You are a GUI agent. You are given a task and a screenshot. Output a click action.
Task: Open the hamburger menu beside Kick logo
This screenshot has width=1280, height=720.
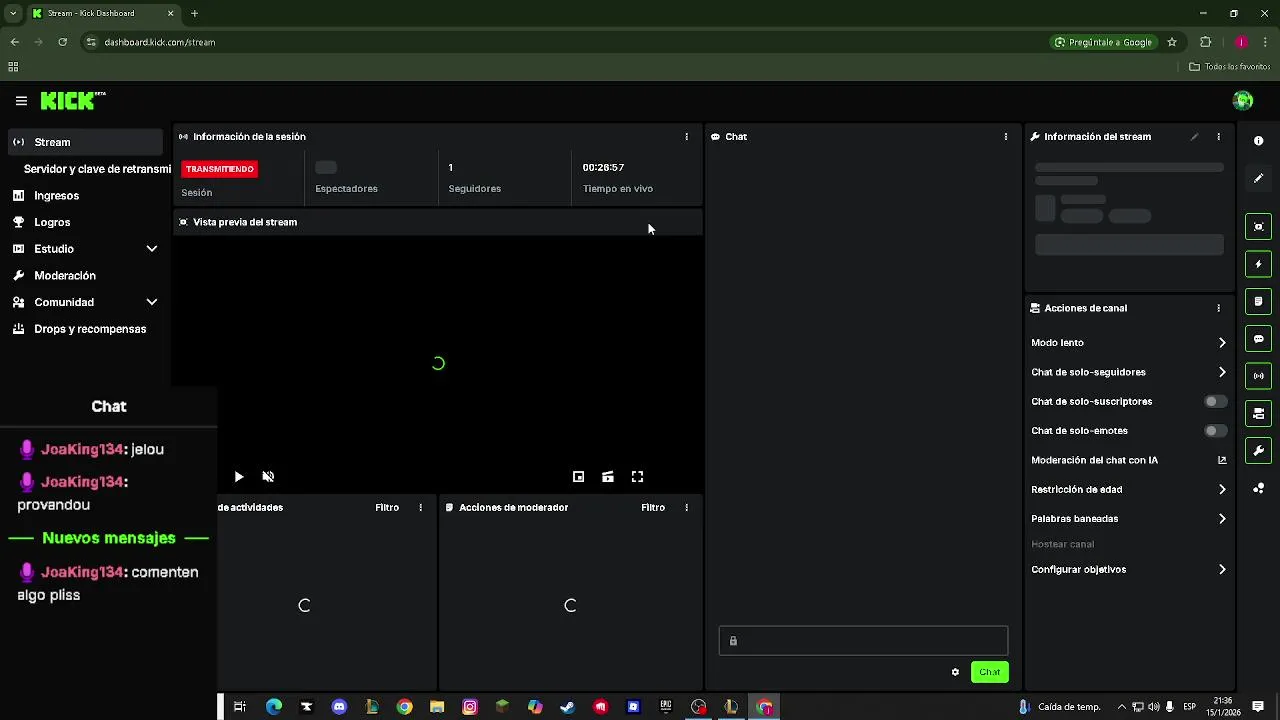(x=21, y=101)
